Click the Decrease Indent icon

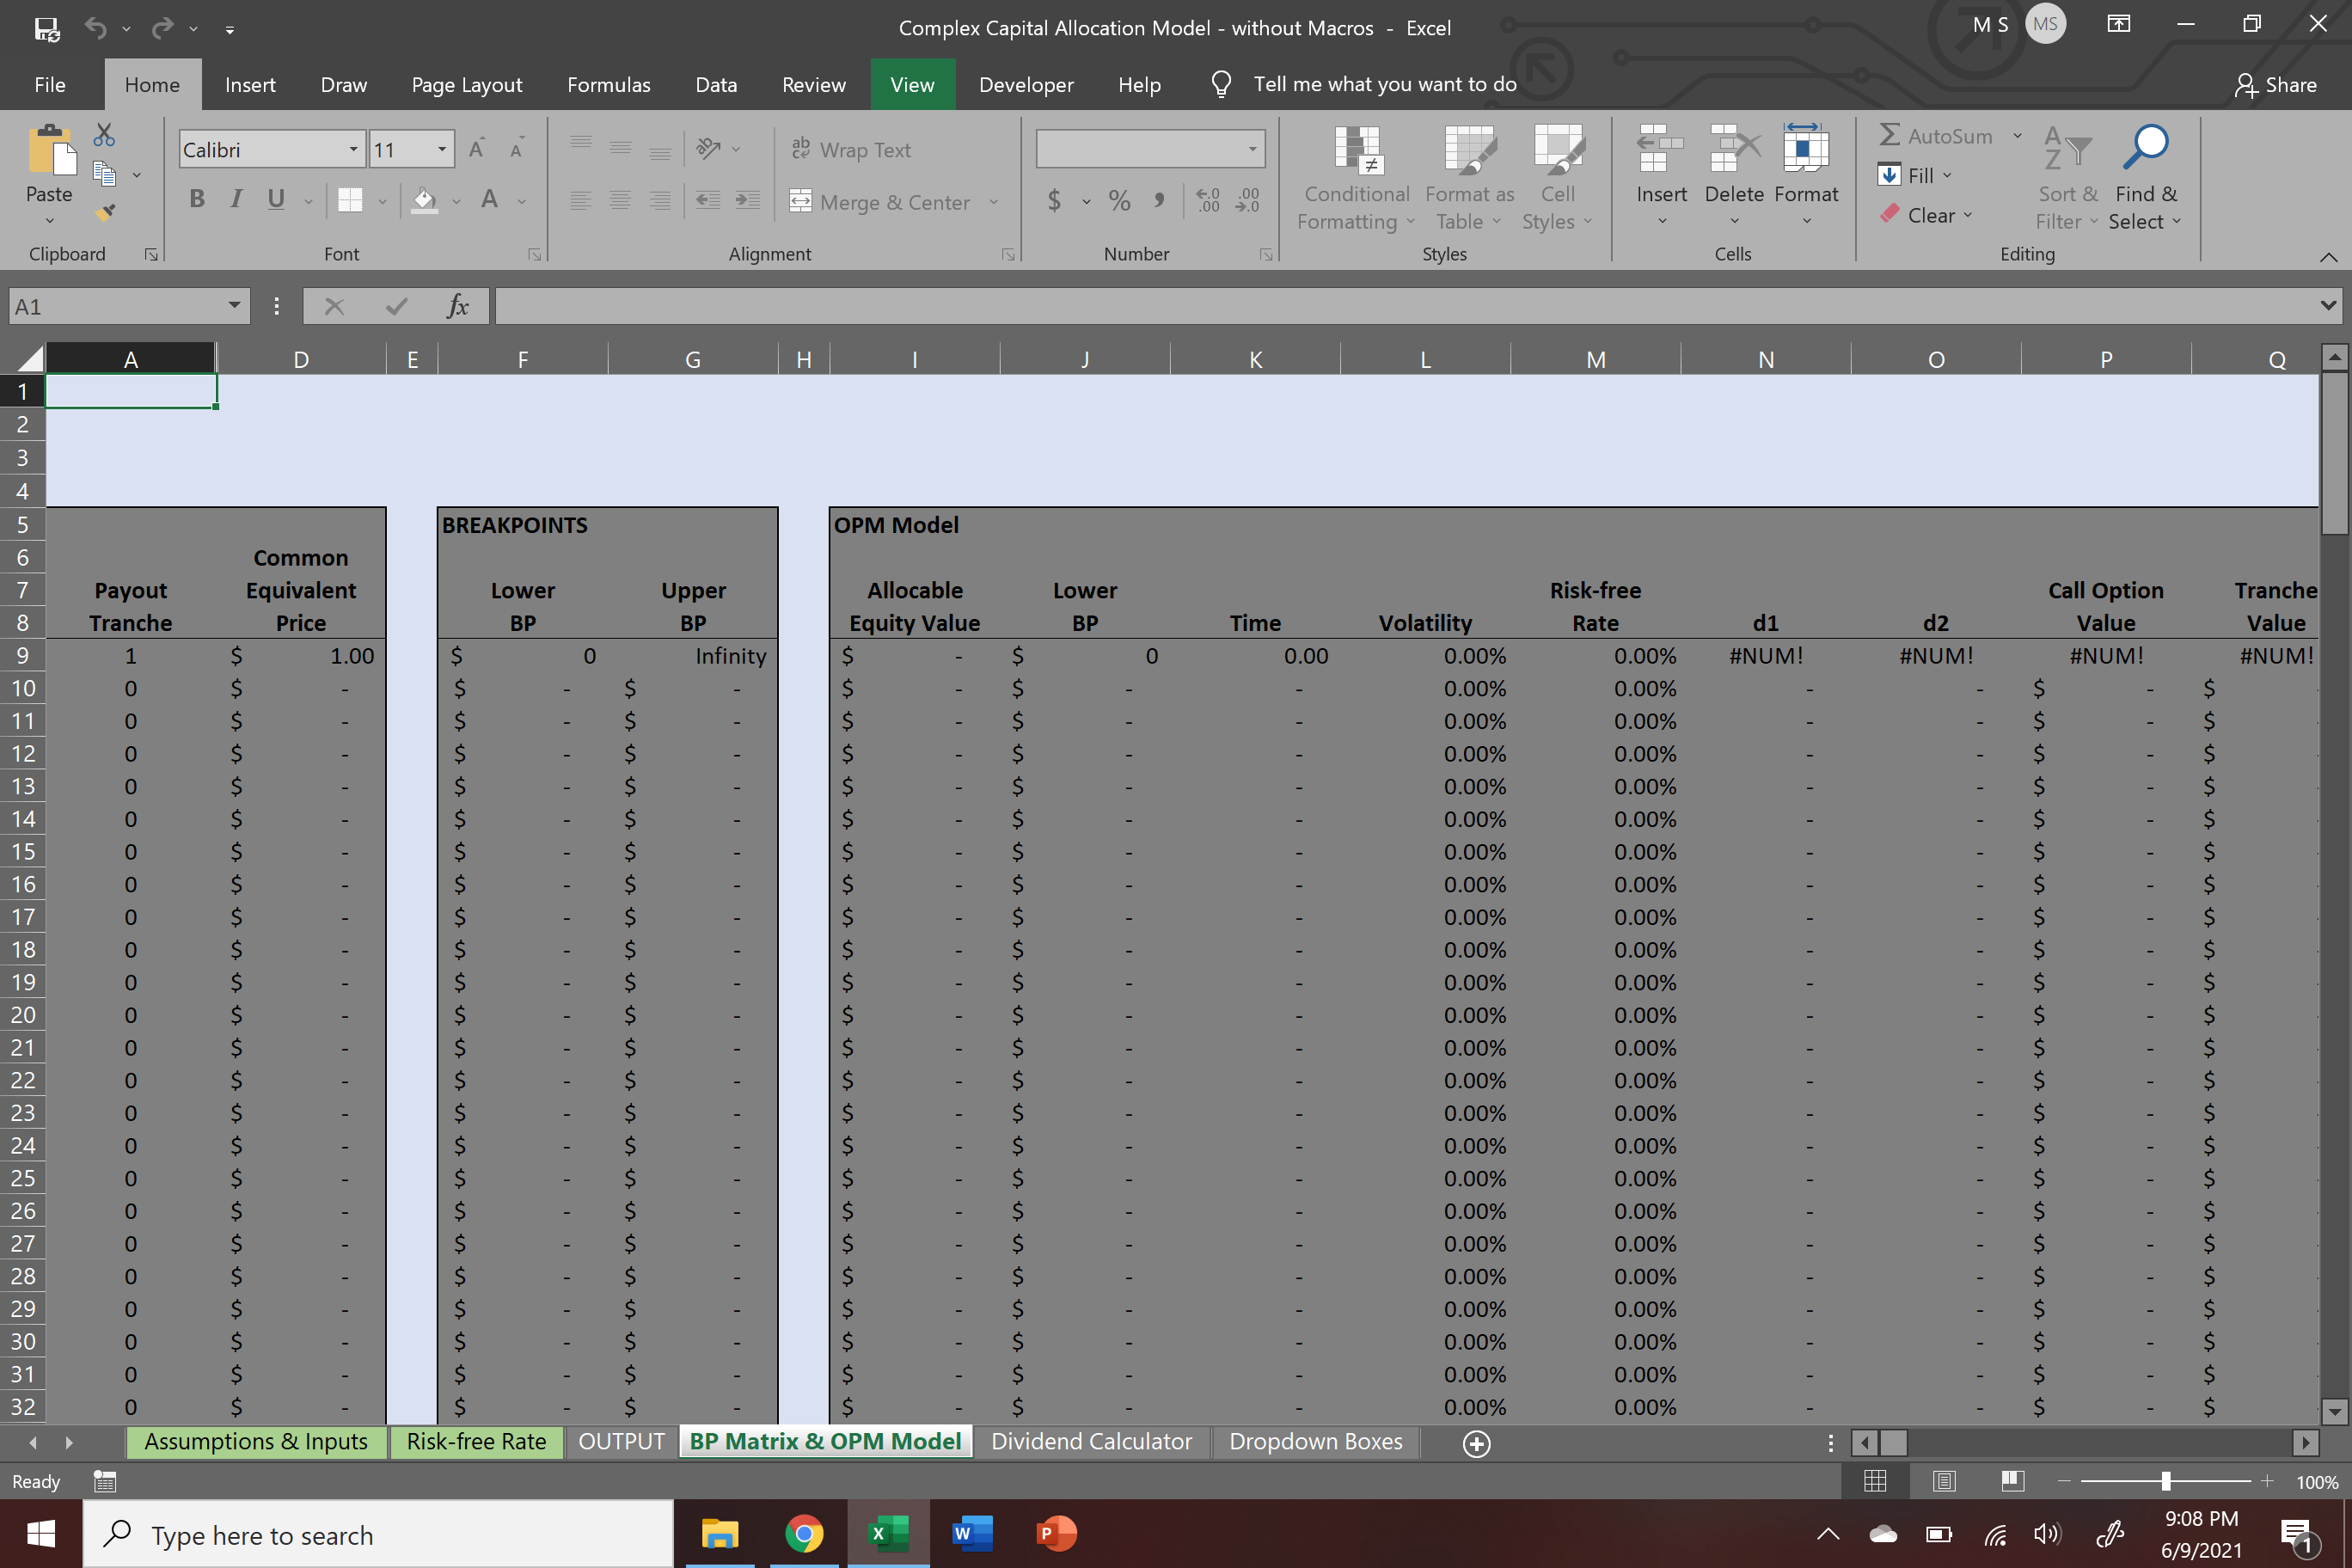pos(708,200)
